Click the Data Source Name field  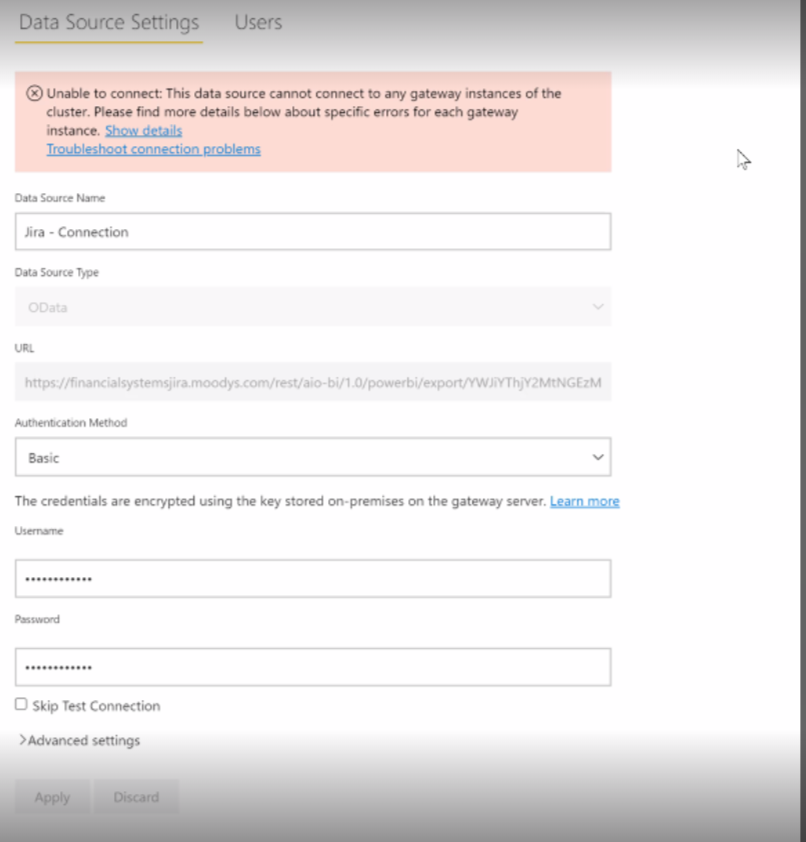tap(313, 231)
